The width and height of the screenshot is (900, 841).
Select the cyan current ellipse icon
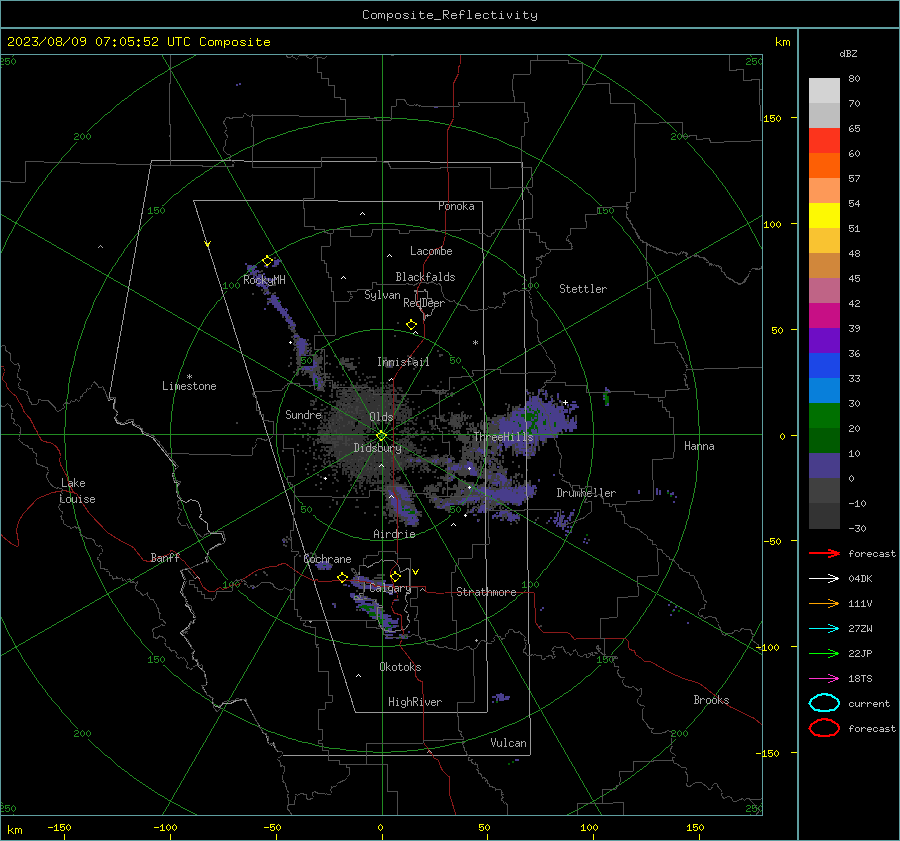824,703
